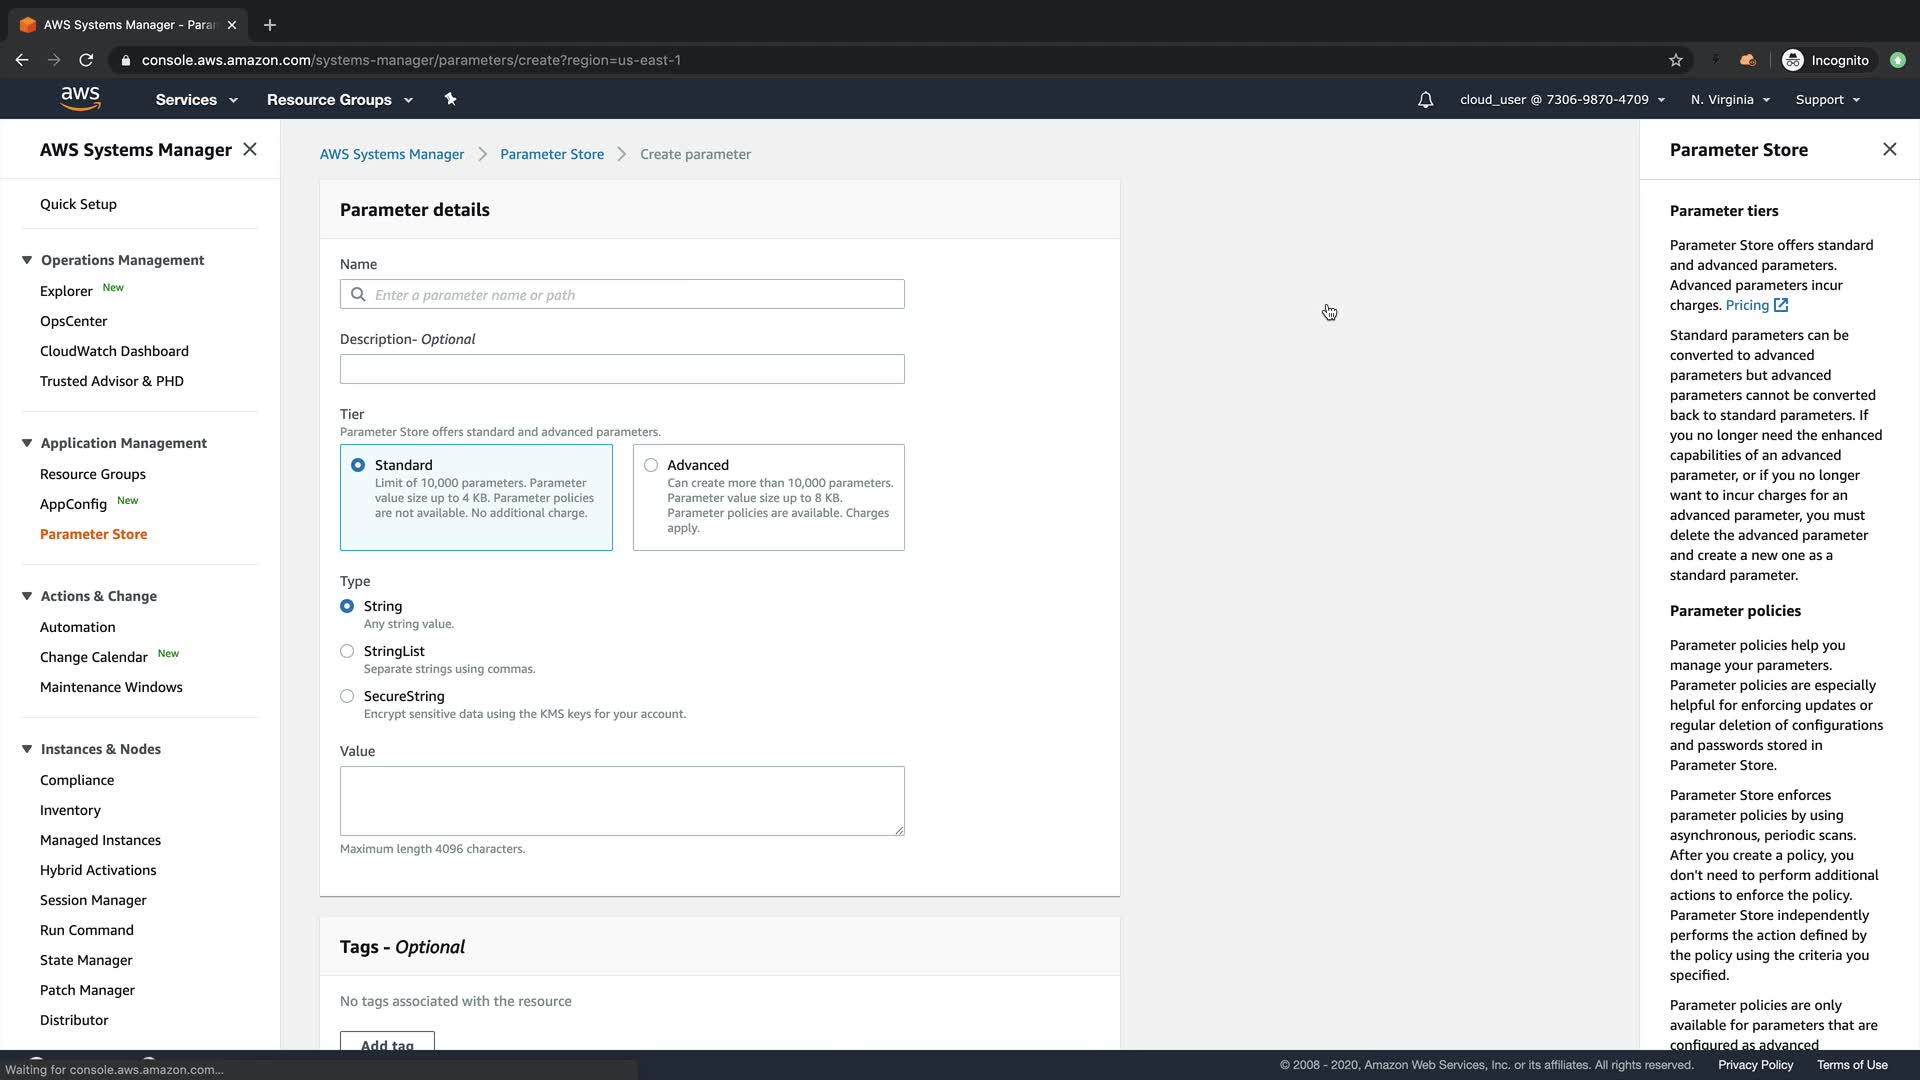Open the notifications bell icon

tap(1425, 100)
